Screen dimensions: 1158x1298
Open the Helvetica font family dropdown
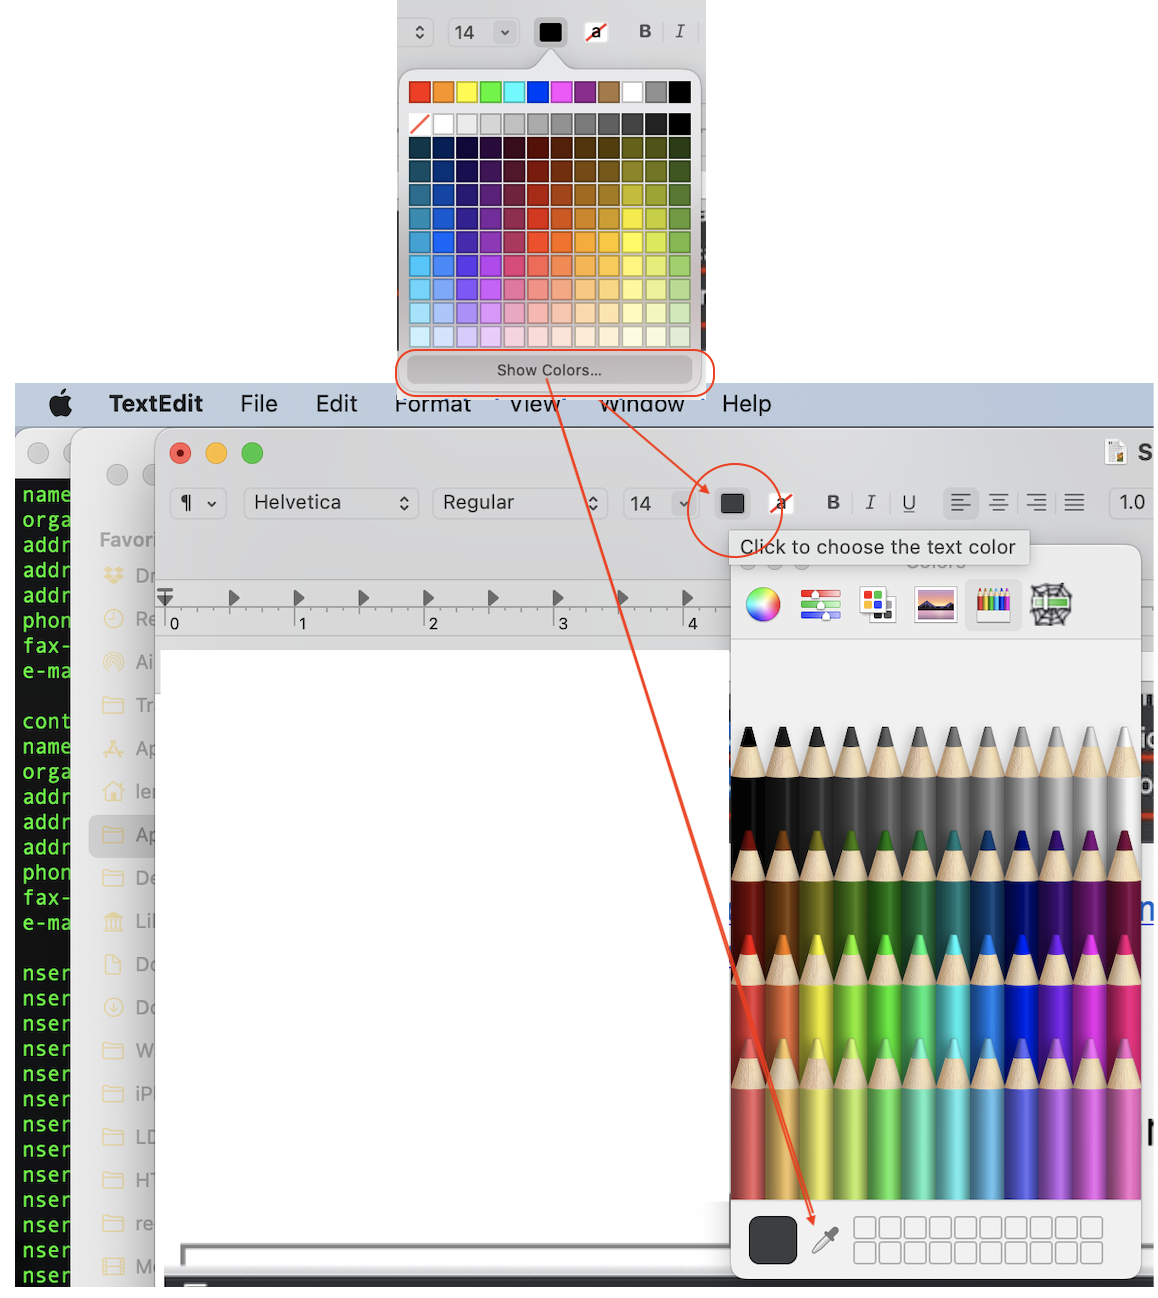pyautogui.click(x=330, y=503)
